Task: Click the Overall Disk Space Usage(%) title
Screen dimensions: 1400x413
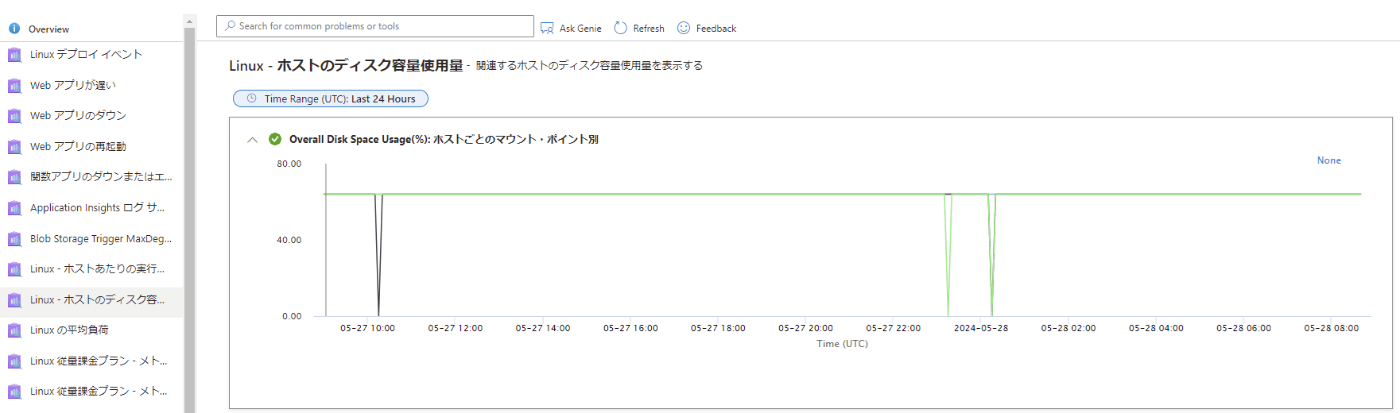Action: click(444, 140)
